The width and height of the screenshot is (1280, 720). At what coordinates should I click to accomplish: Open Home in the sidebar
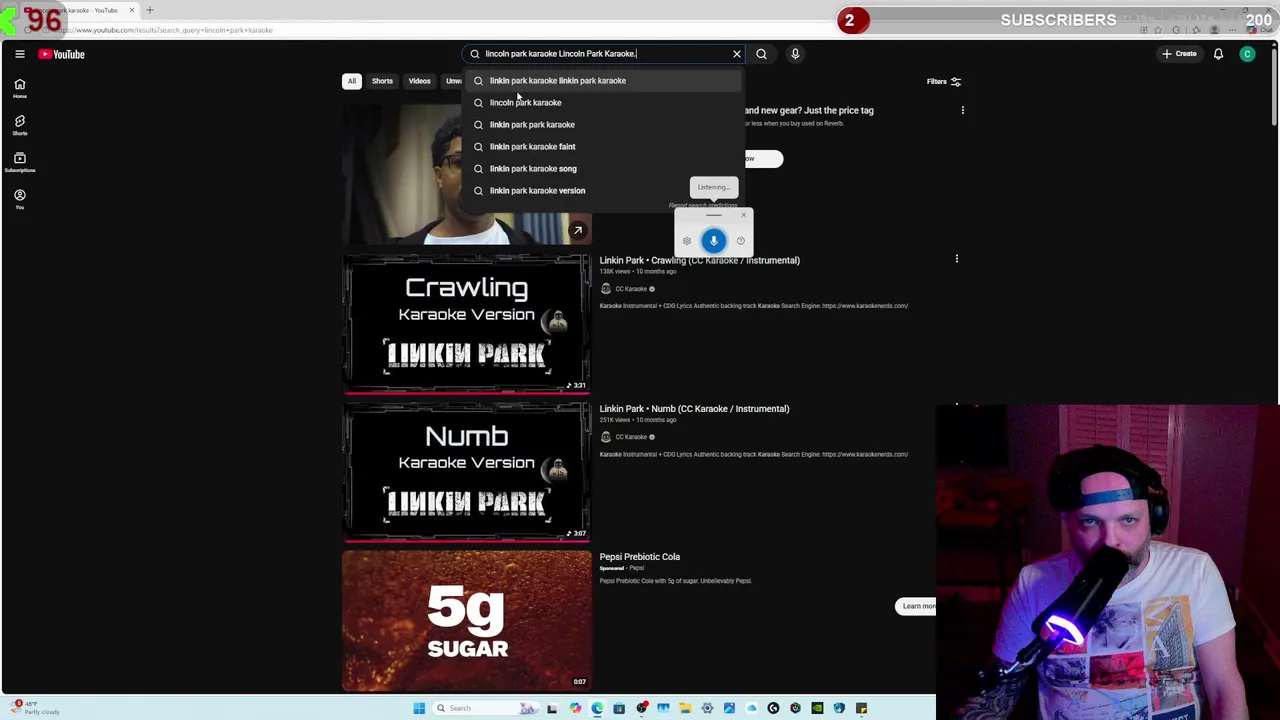[19, 88]
